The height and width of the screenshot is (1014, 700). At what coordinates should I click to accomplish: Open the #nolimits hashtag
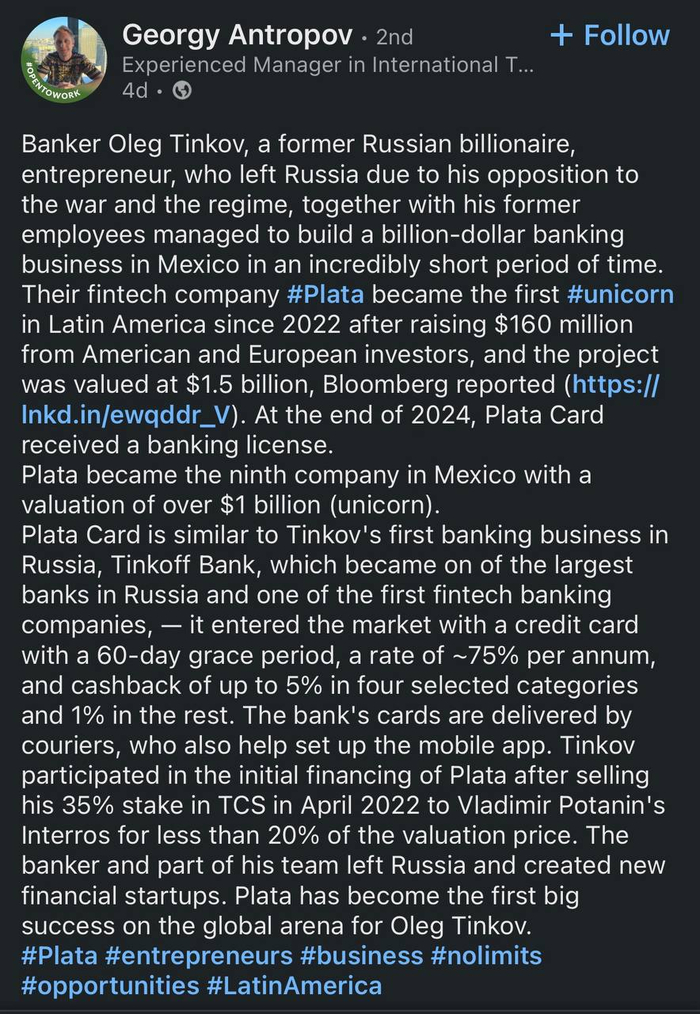(487, 956)
